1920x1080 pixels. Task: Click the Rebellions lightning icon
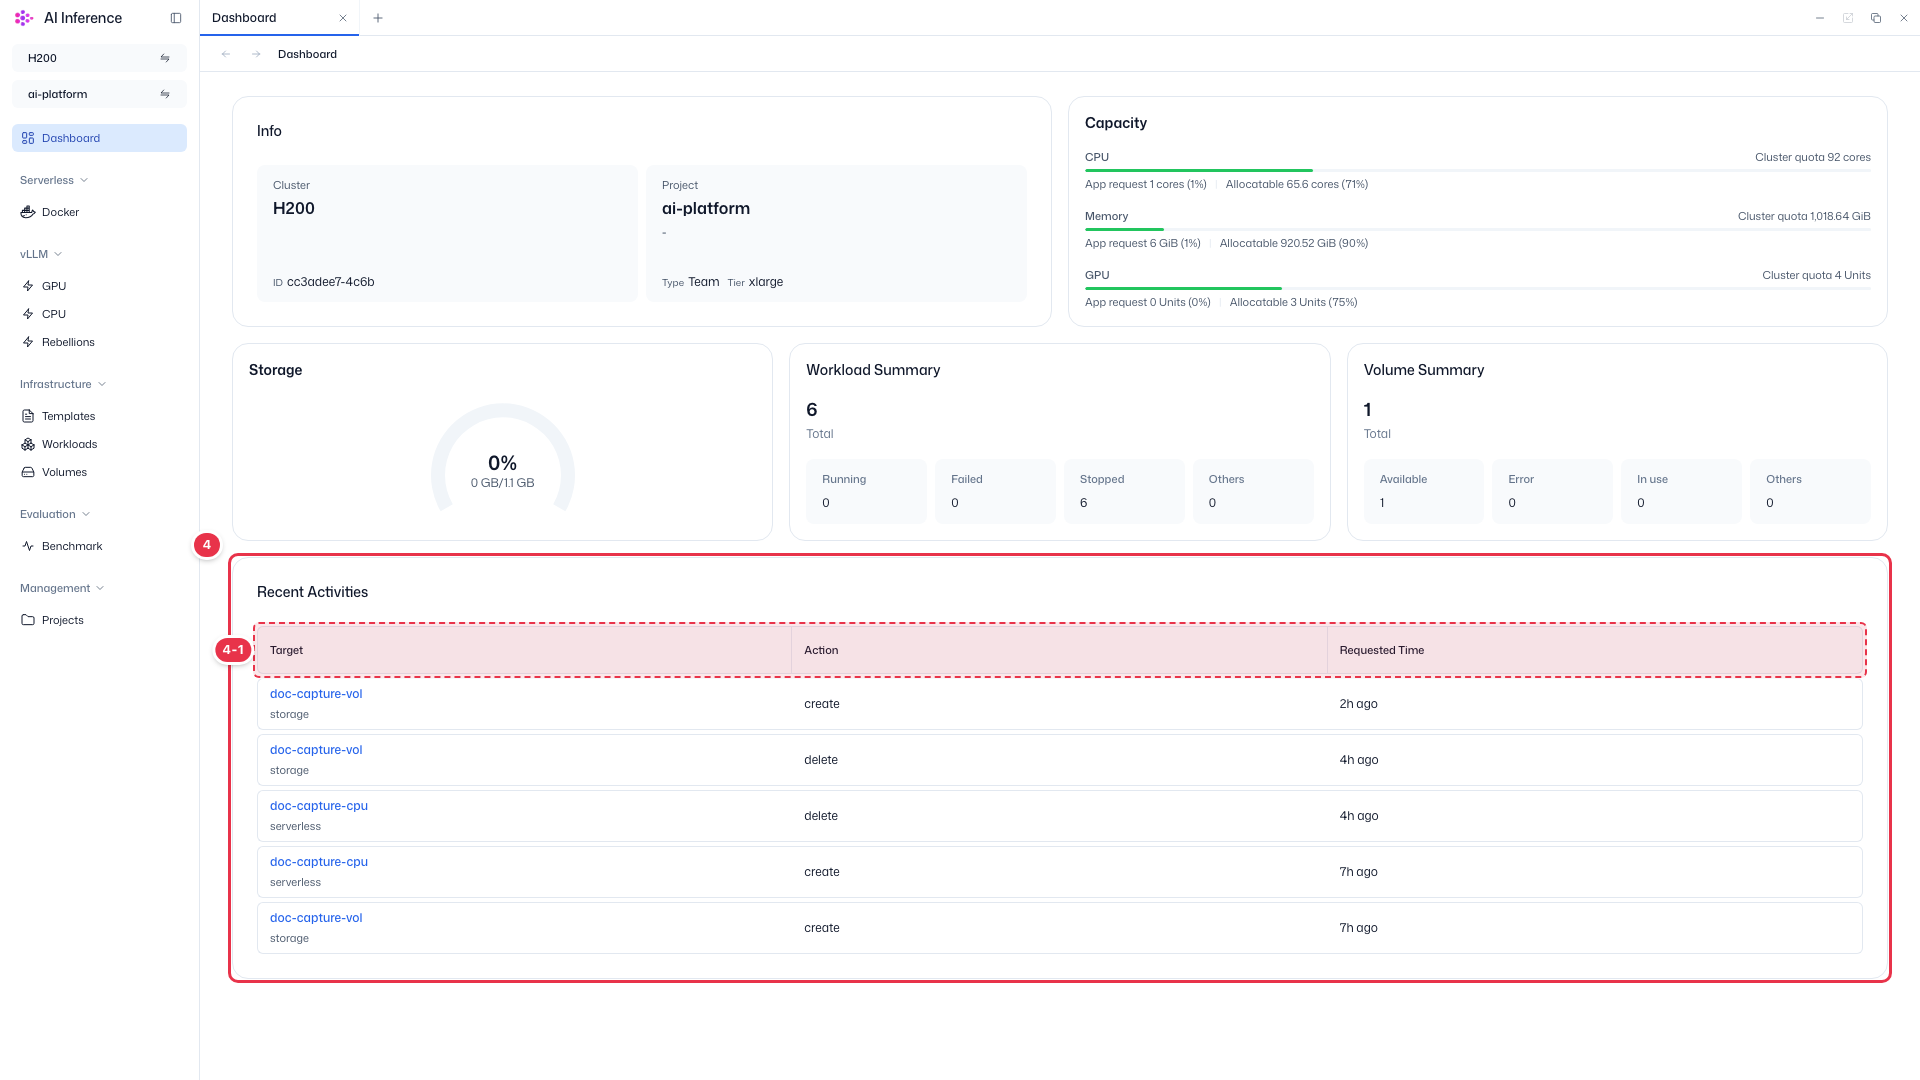(x=28, y=342)
